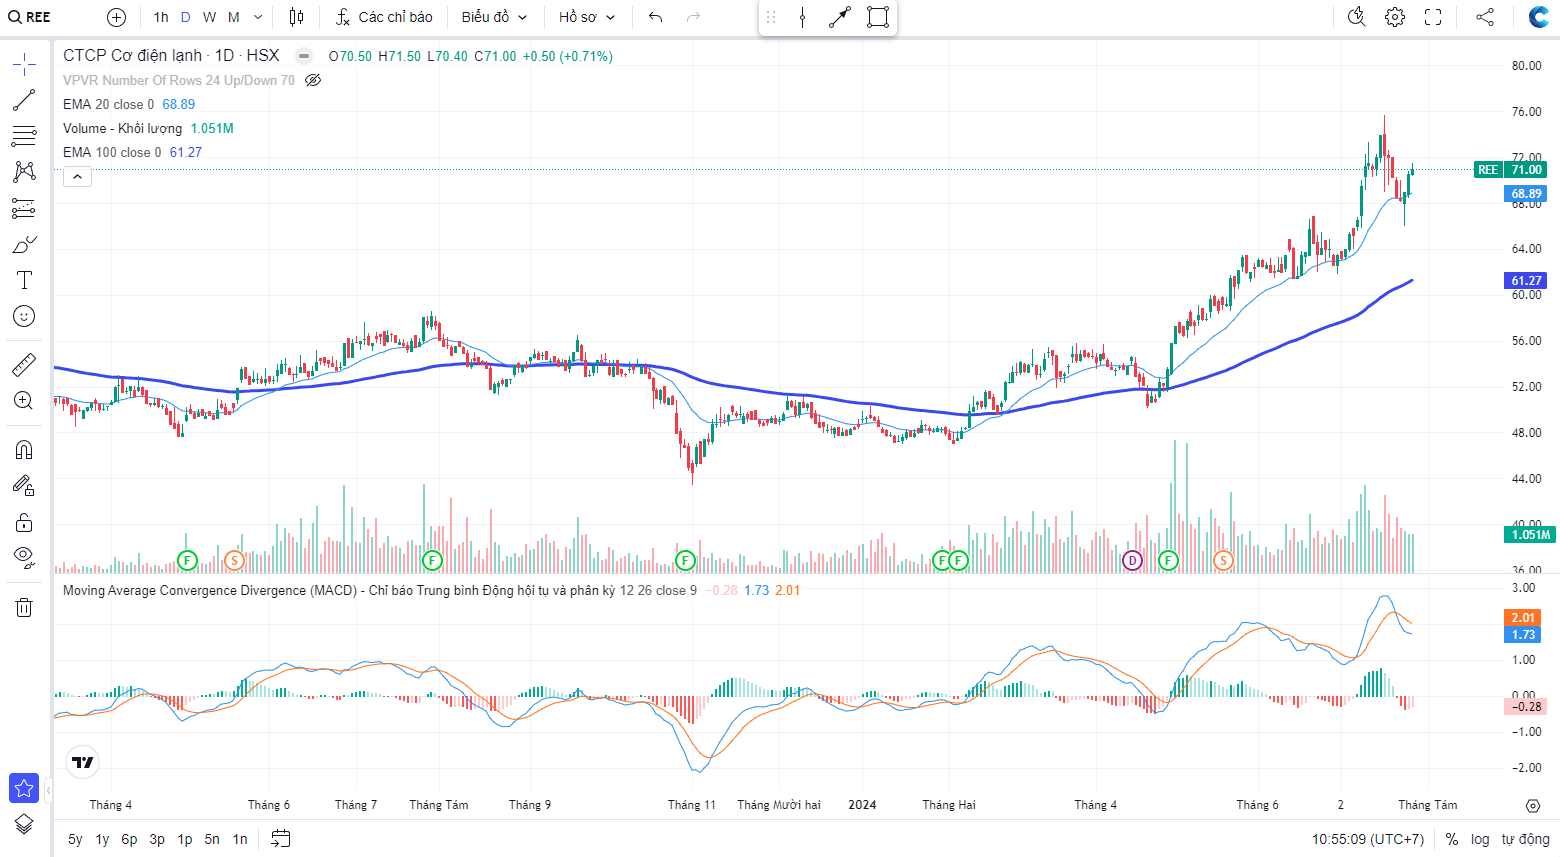This screenshot has height=857, width=1560.
Task: Open the TradingView logo link
Action: pyautogui.click(x=83, y=762)
